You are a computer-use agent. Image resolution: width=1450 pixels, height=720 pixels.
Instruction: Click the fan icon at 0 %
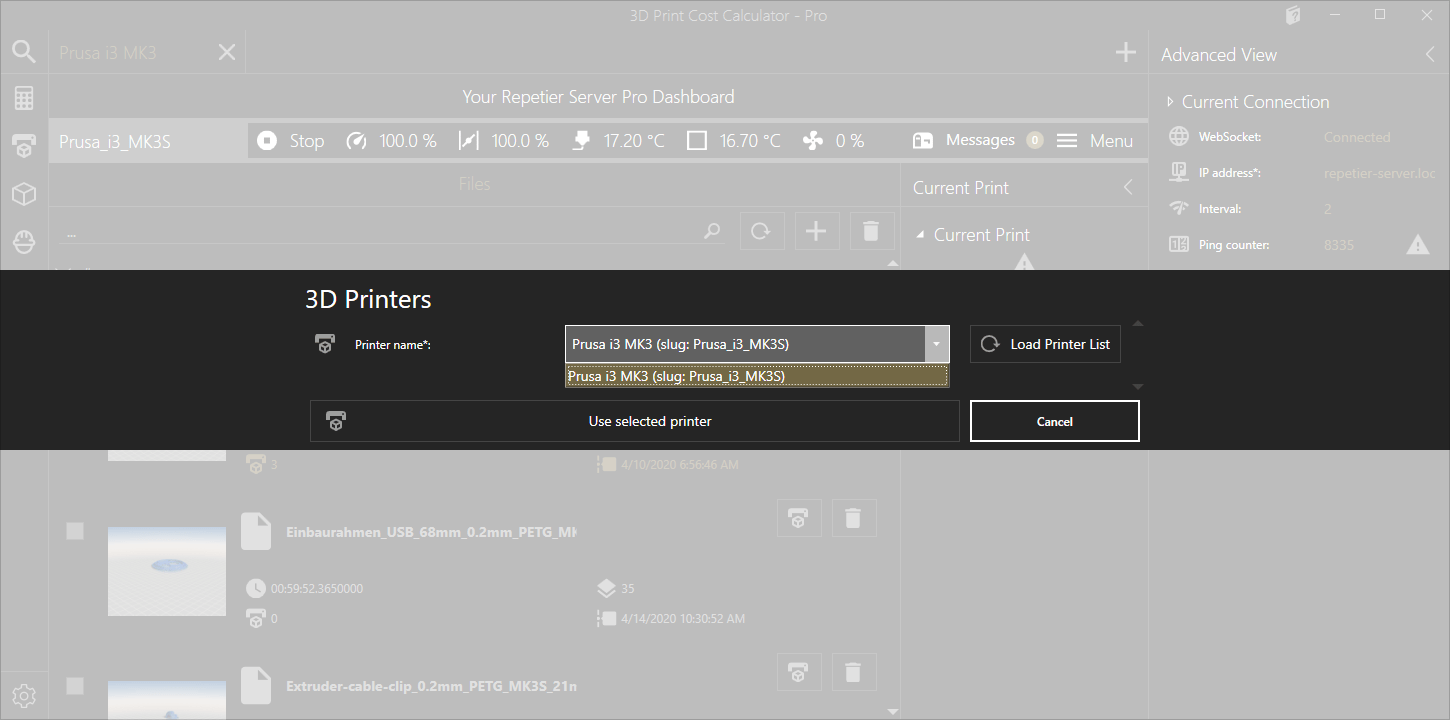pos(813,141)
